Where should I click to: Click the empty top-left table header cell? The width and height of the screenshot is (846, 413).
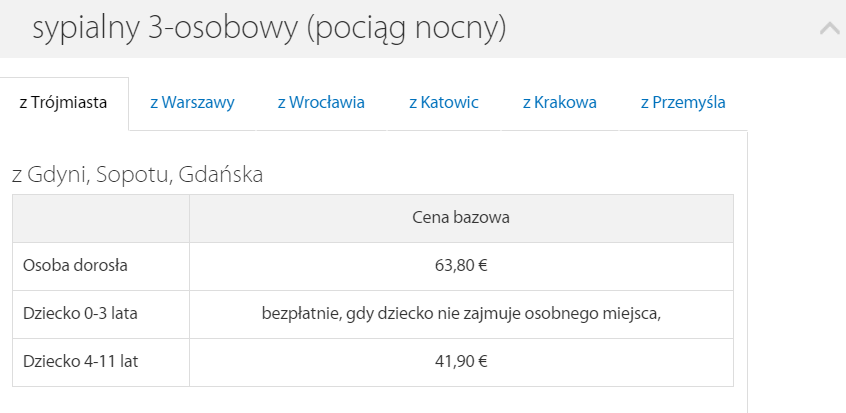(100, 218)
